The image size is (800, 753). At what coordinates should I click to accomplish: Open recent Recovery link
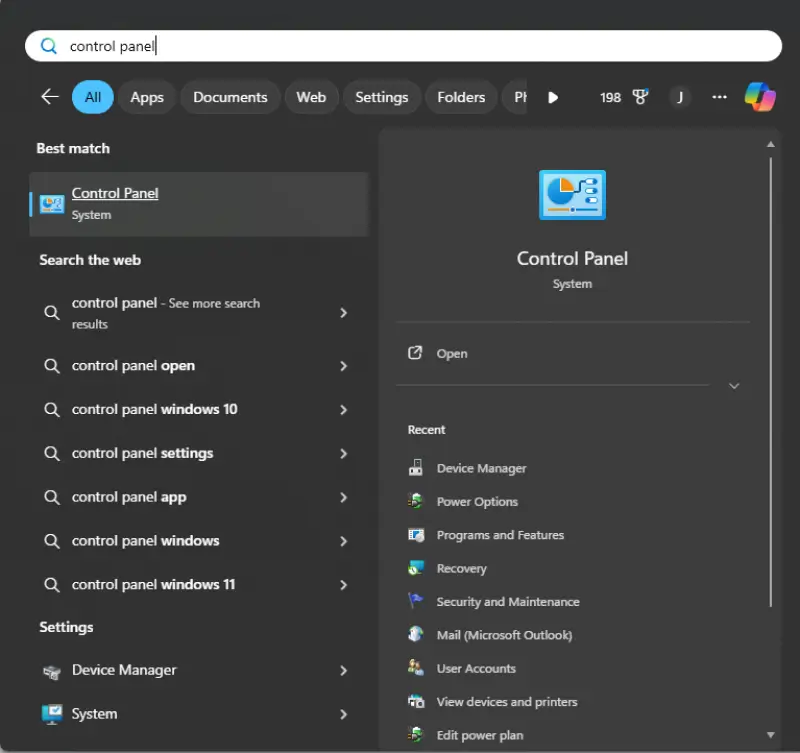click(461, 568)
